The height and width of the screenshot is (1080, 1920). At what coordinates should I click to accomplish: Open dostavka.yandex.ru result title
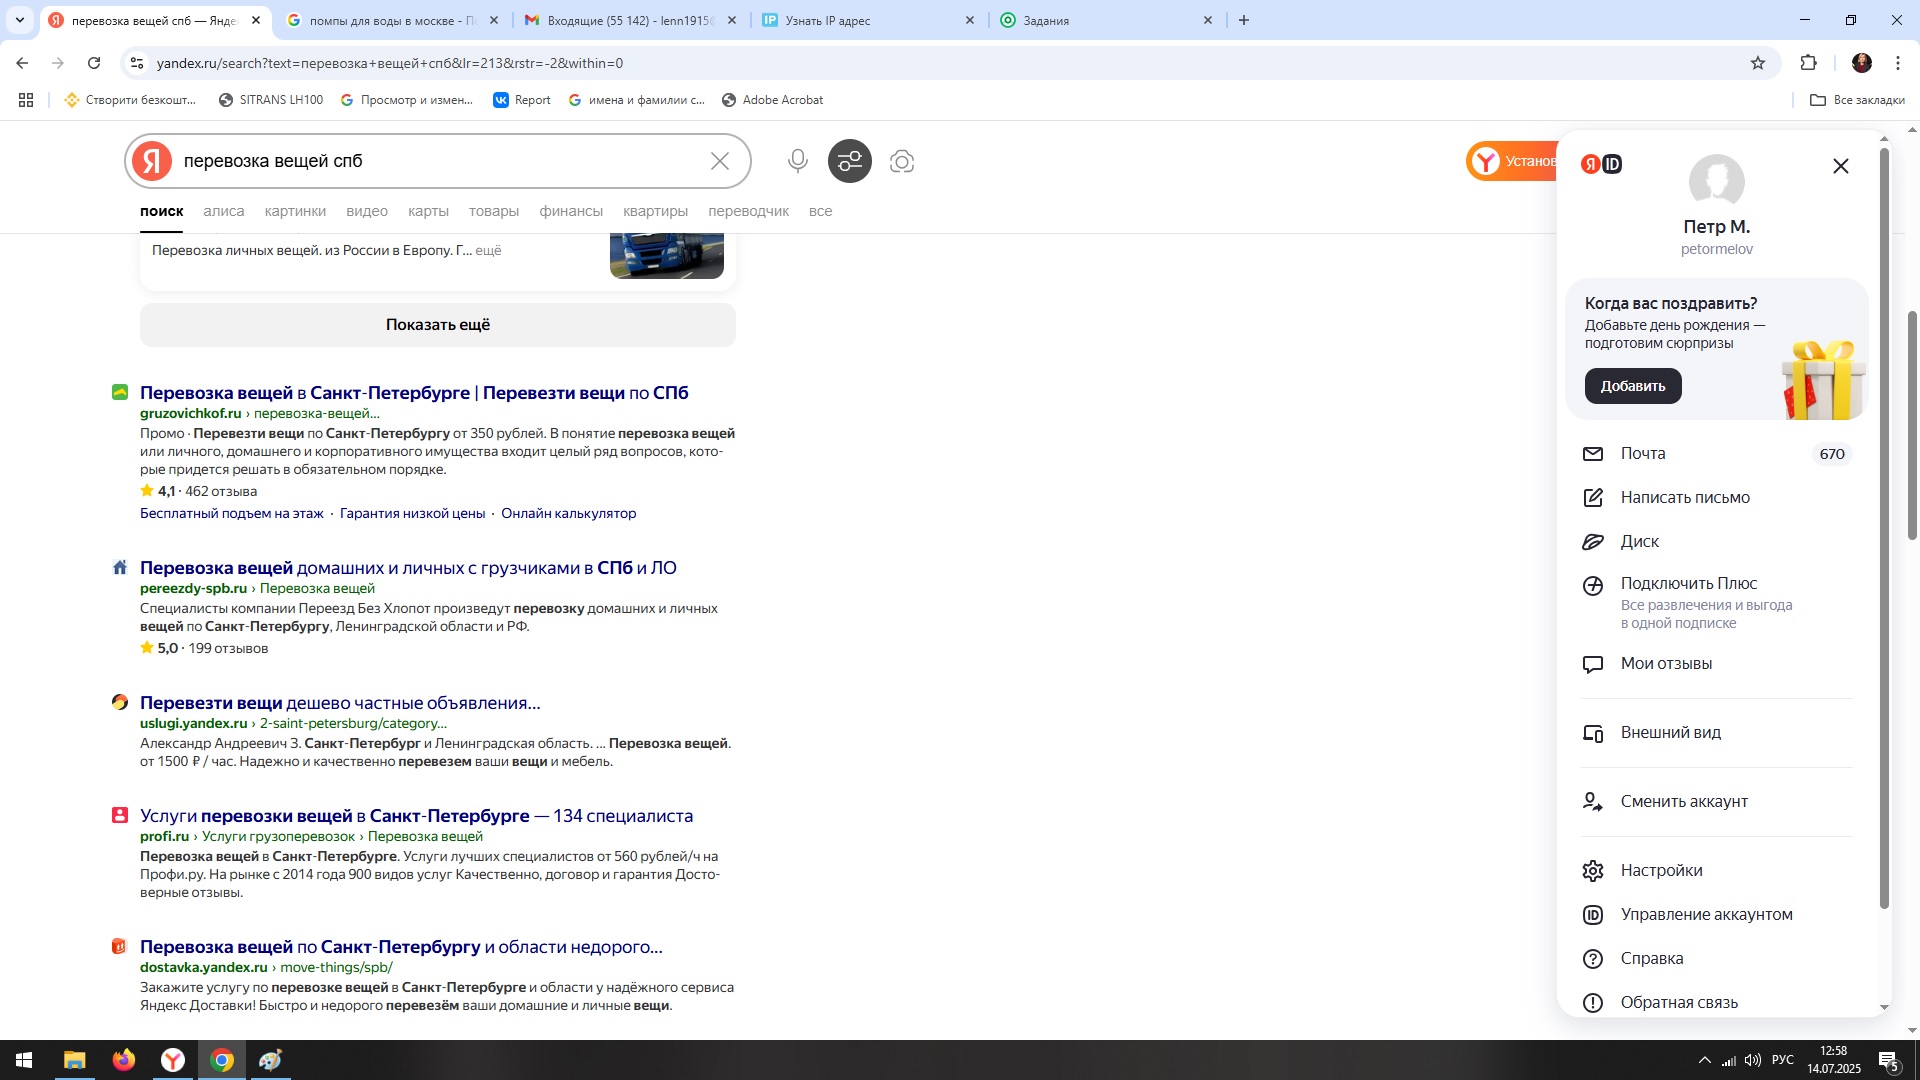click(401, 947)
